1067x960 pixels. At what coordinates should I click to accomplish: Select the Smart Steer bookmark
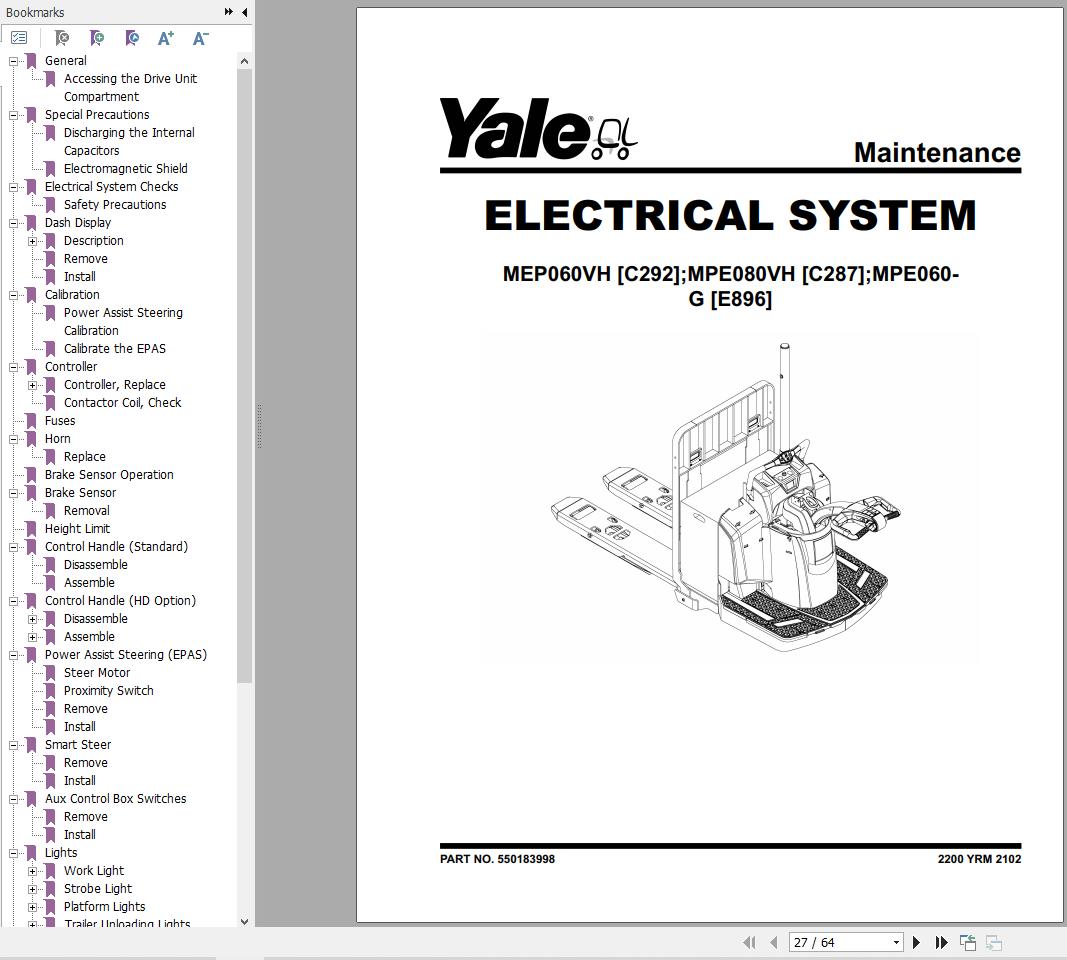[78, 745]
